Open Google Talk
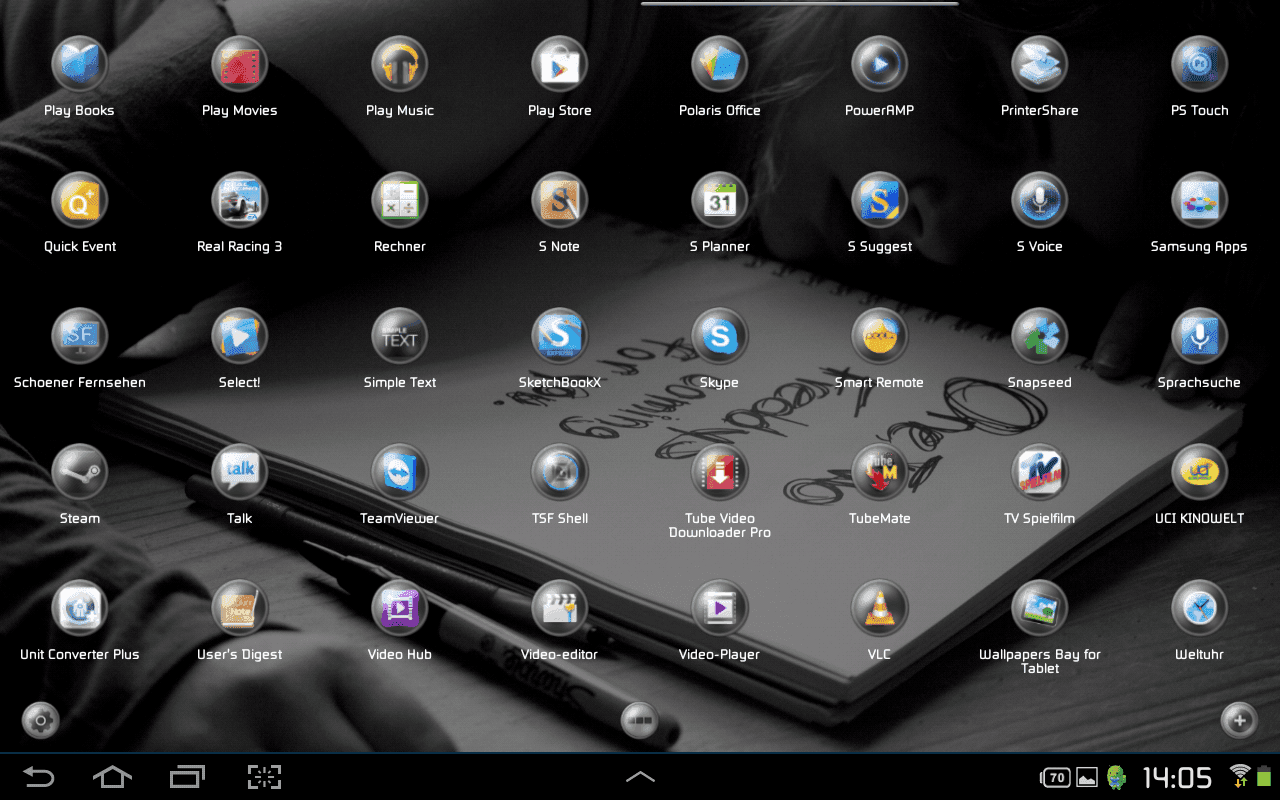The width and height of the screenshot is (1280, 800). [x=240, y=473]
